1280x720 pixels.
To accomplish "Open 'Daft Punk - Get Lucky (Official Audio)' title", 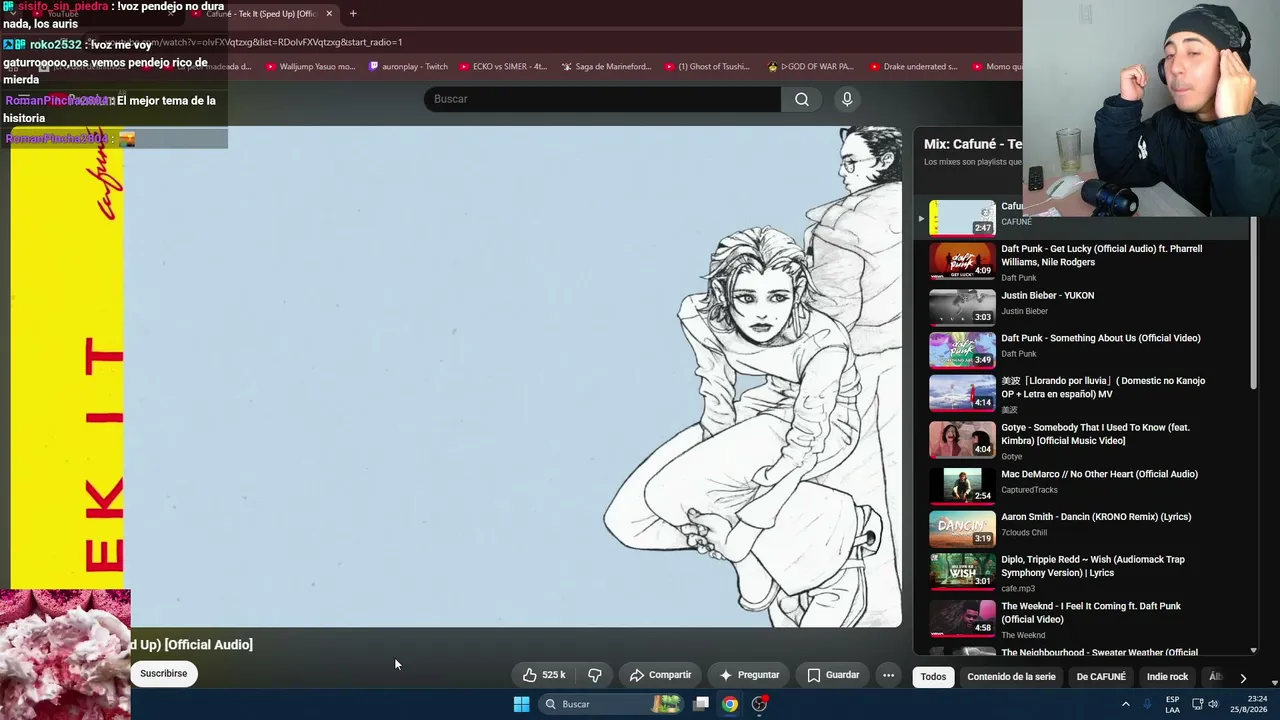I will (x=1101, y=256).
